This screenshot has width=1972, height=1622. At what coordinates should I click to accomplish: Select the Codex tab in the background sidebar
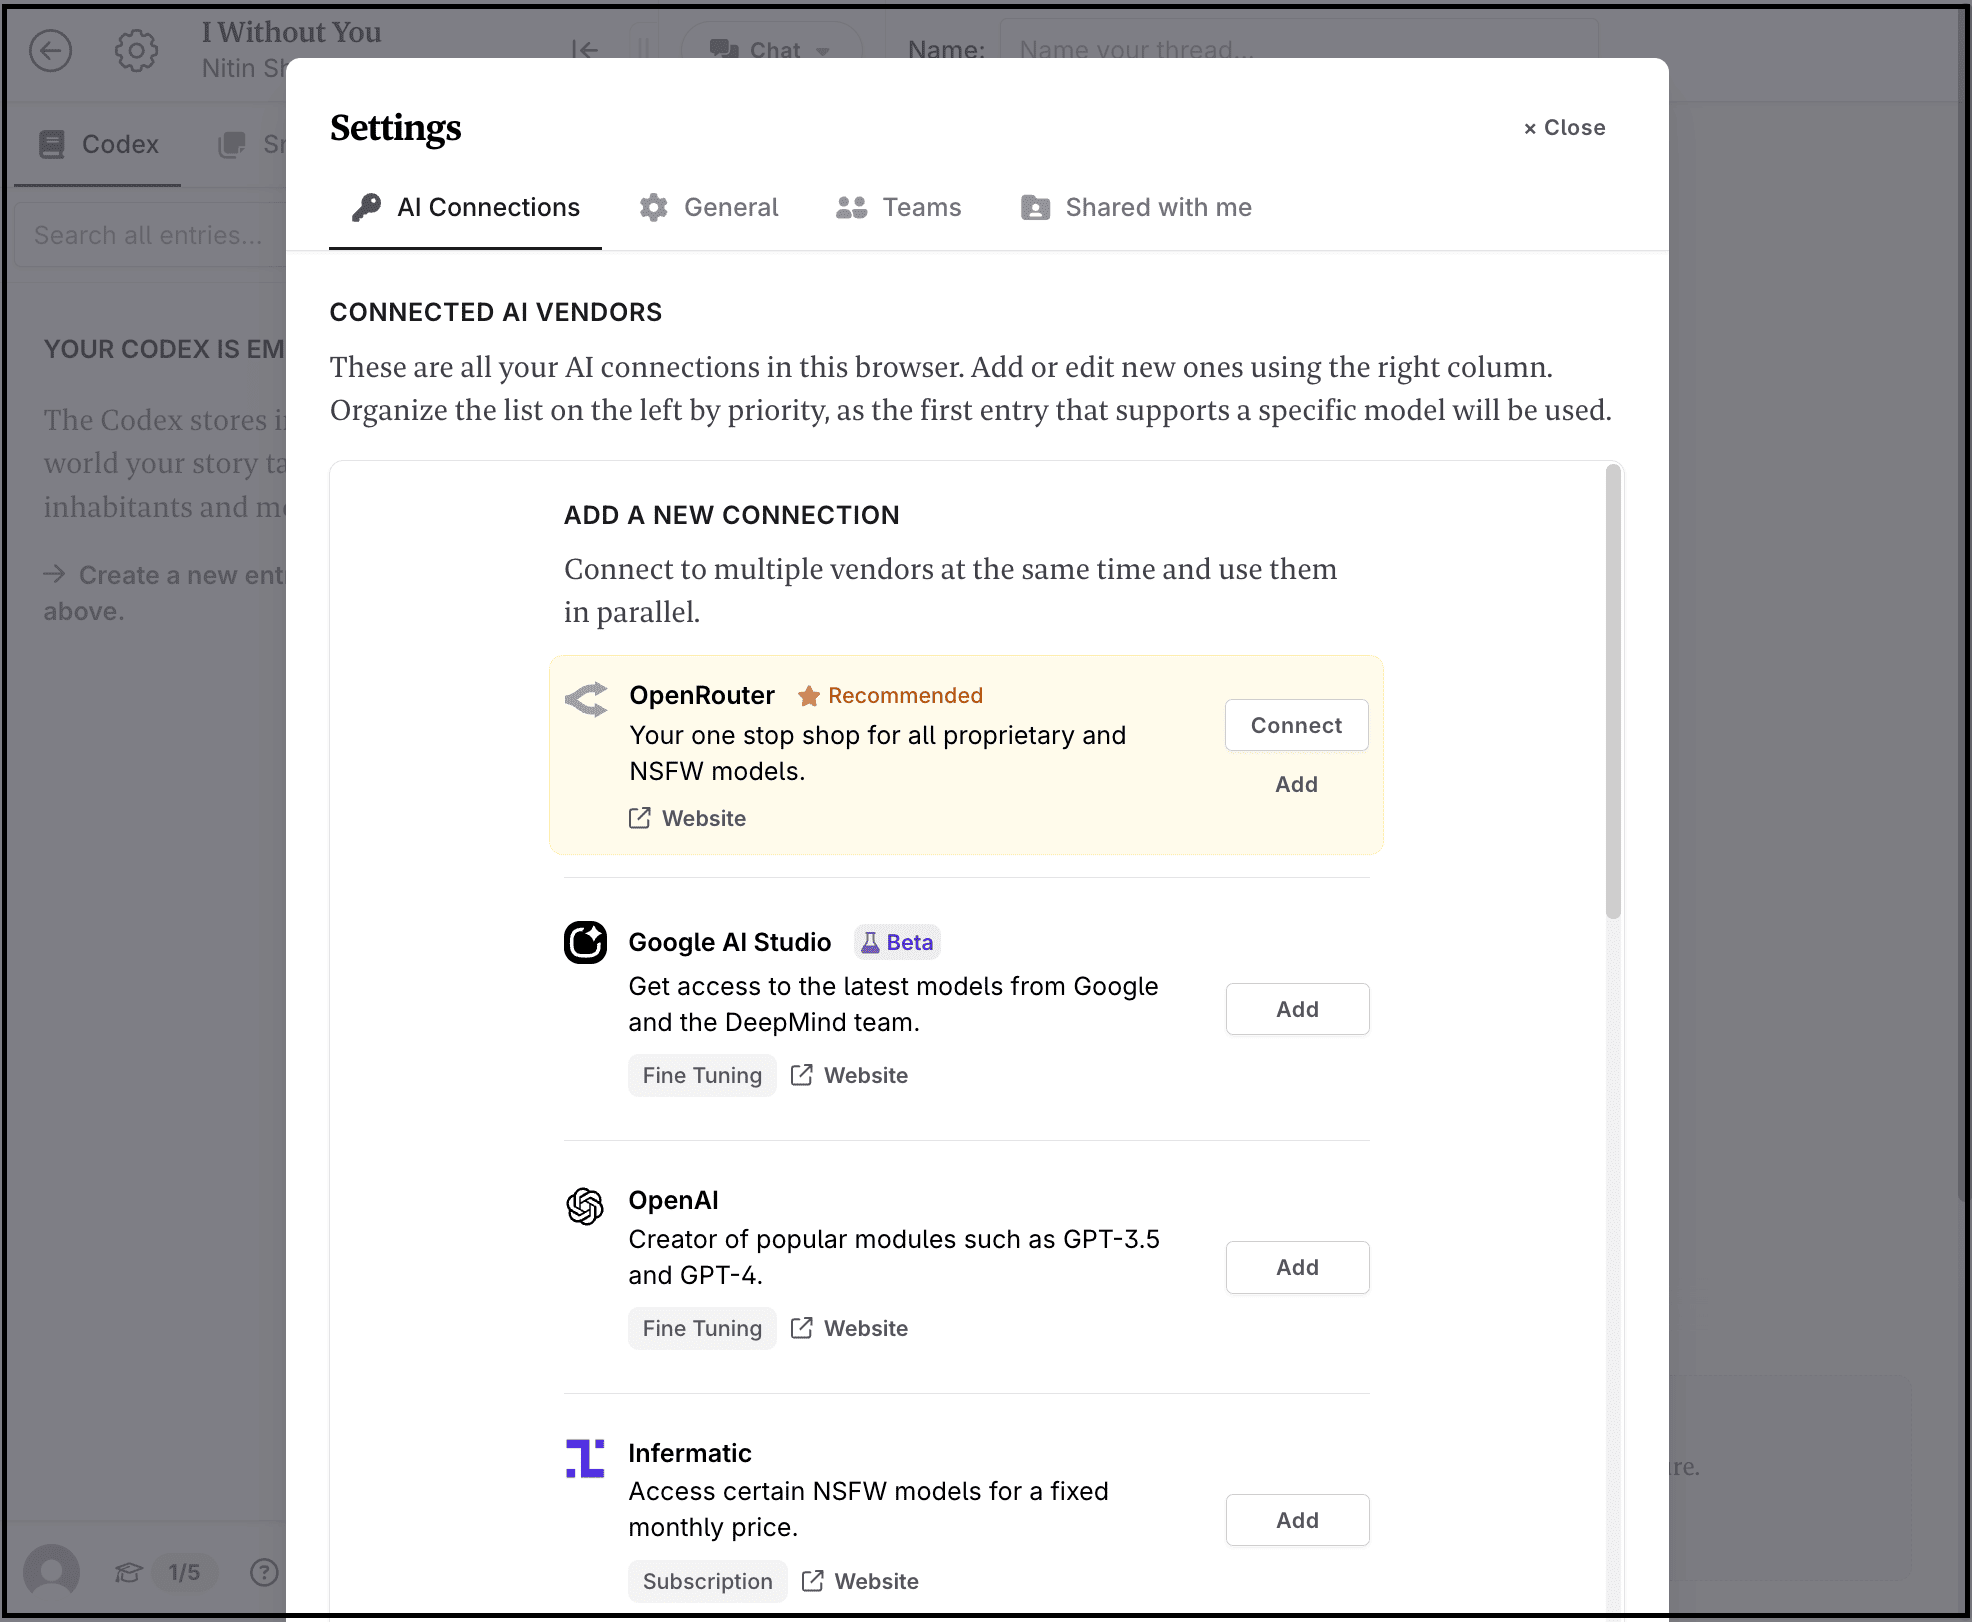[x=98, y=145]
